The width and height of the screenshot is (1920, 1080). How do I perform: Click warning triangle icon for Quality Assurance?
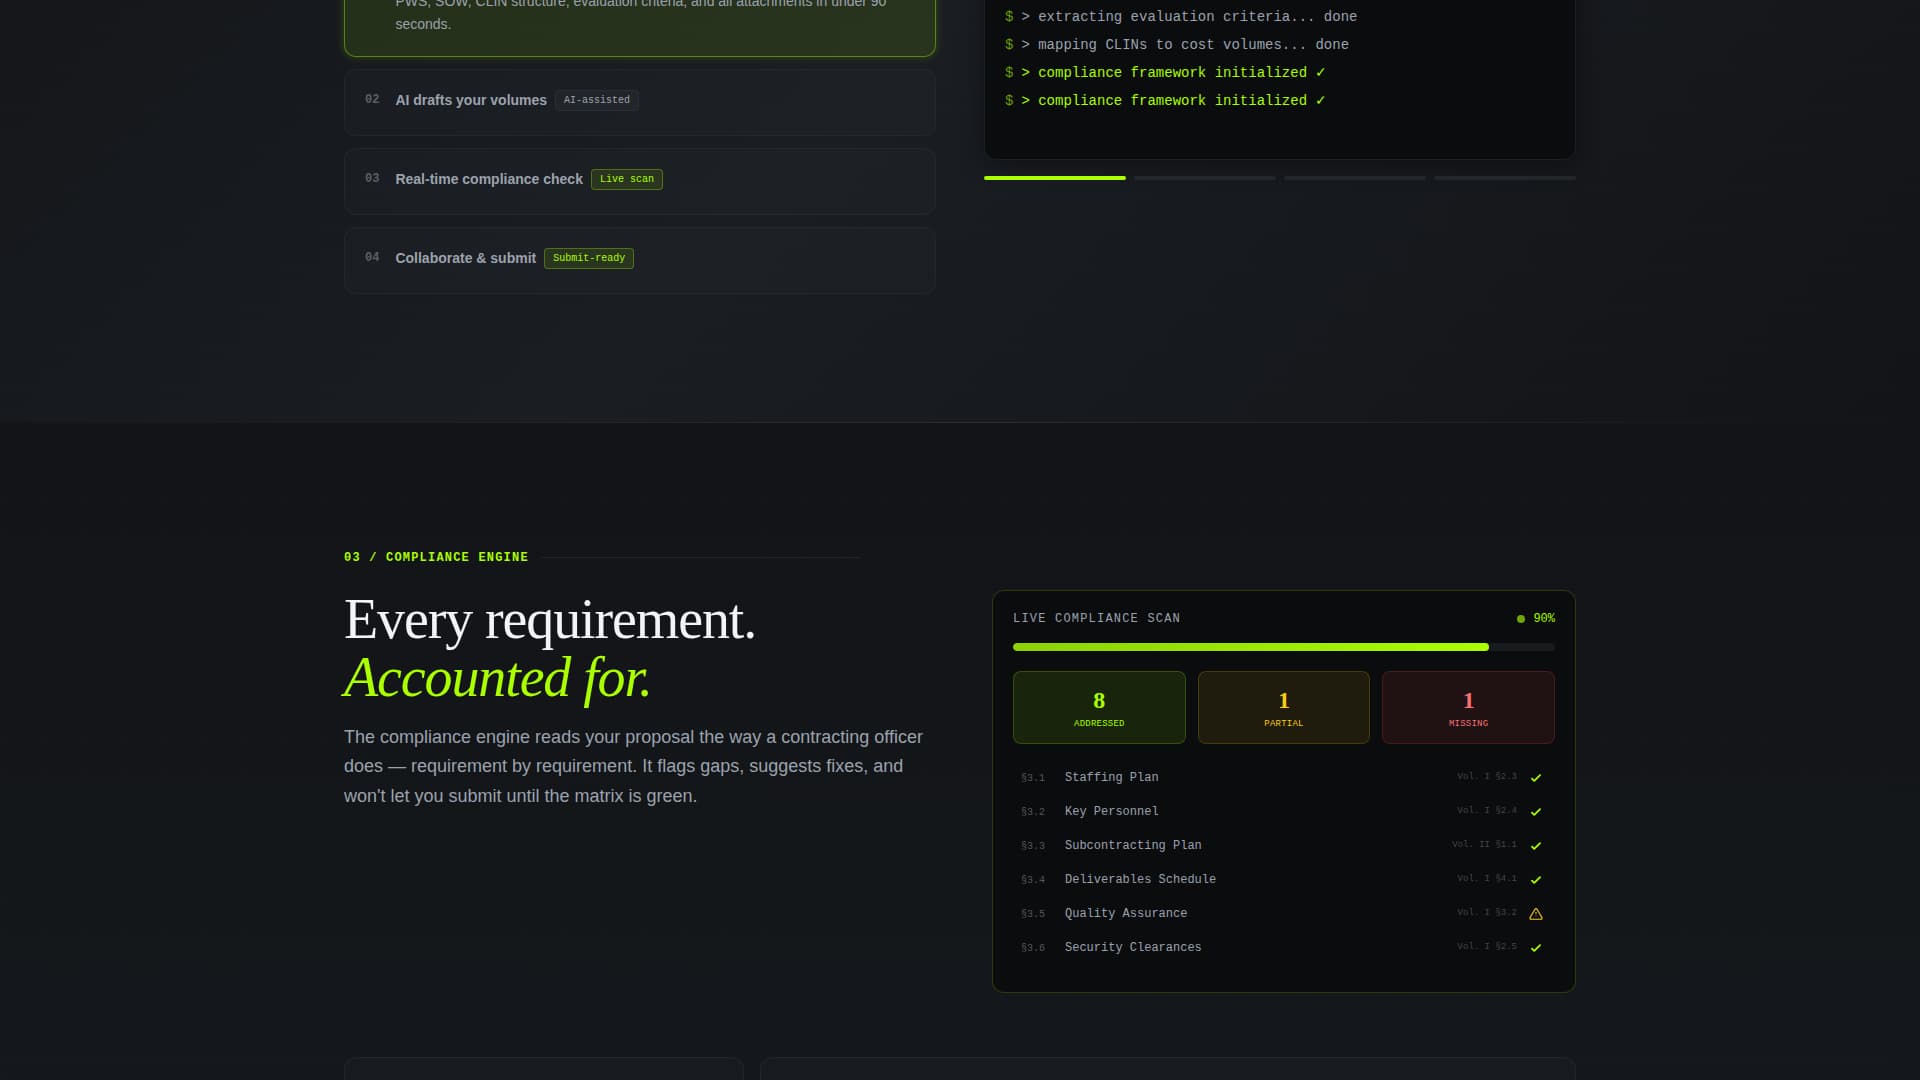click(1536, 913)
